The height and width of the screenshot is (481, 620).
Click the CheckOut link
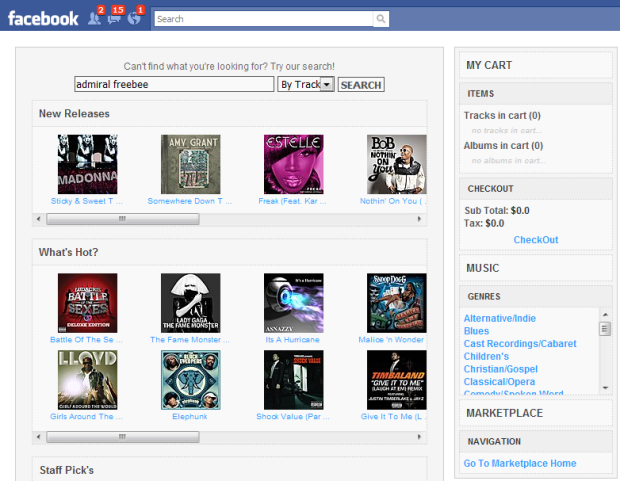click(536, 240)
